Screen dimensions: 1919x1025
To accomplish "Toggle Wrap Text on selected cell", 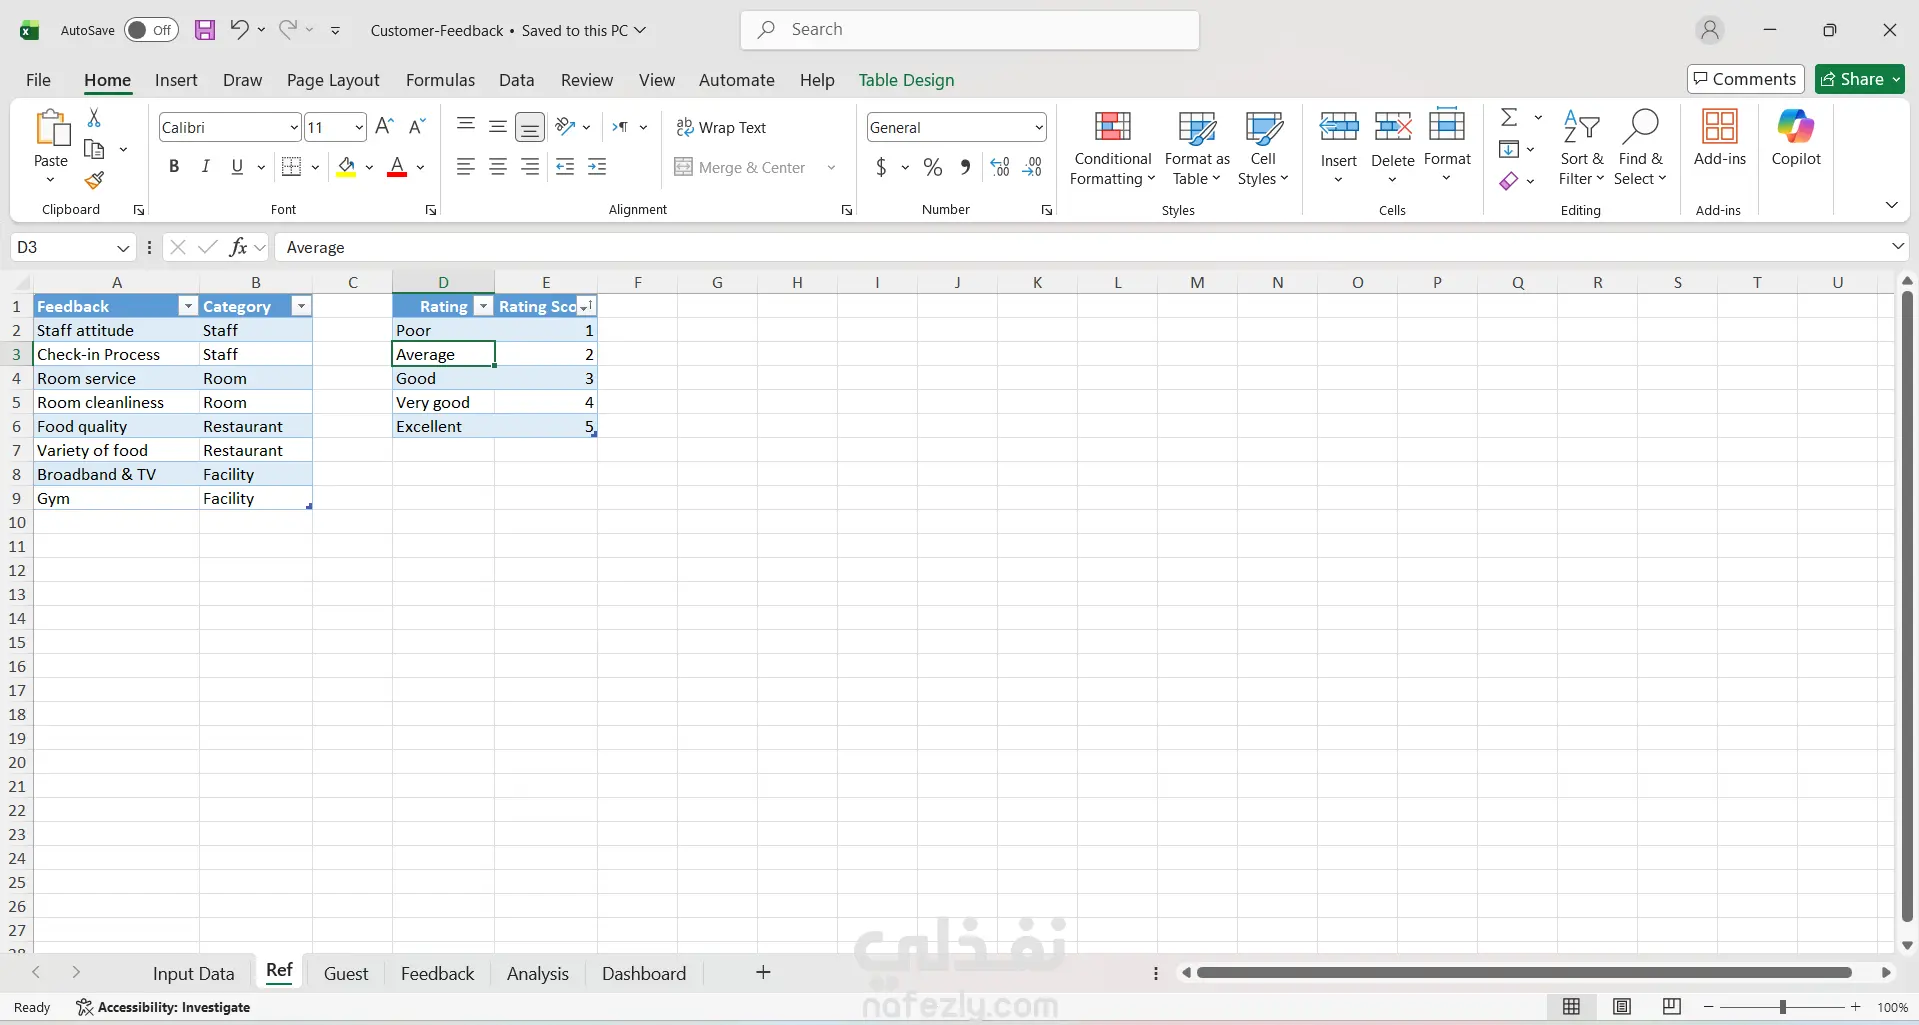I will click(x=721, y=127).
